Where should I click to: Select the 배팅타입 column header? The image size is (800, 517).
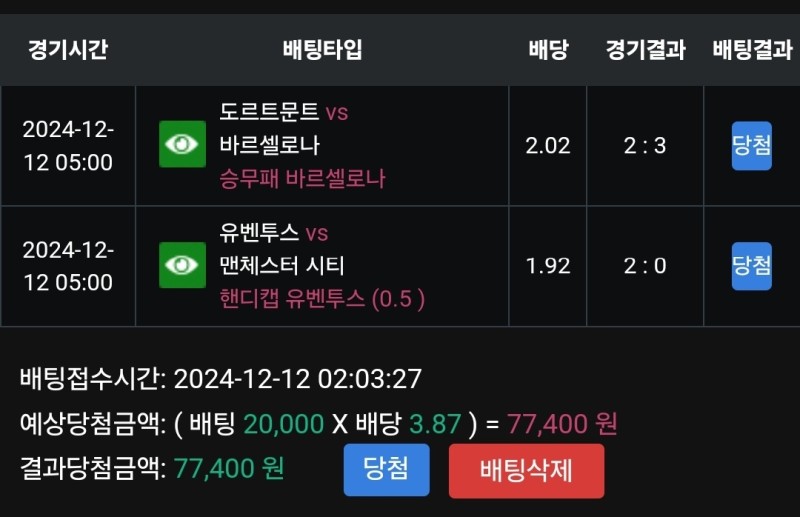click(x=322, y=49)
